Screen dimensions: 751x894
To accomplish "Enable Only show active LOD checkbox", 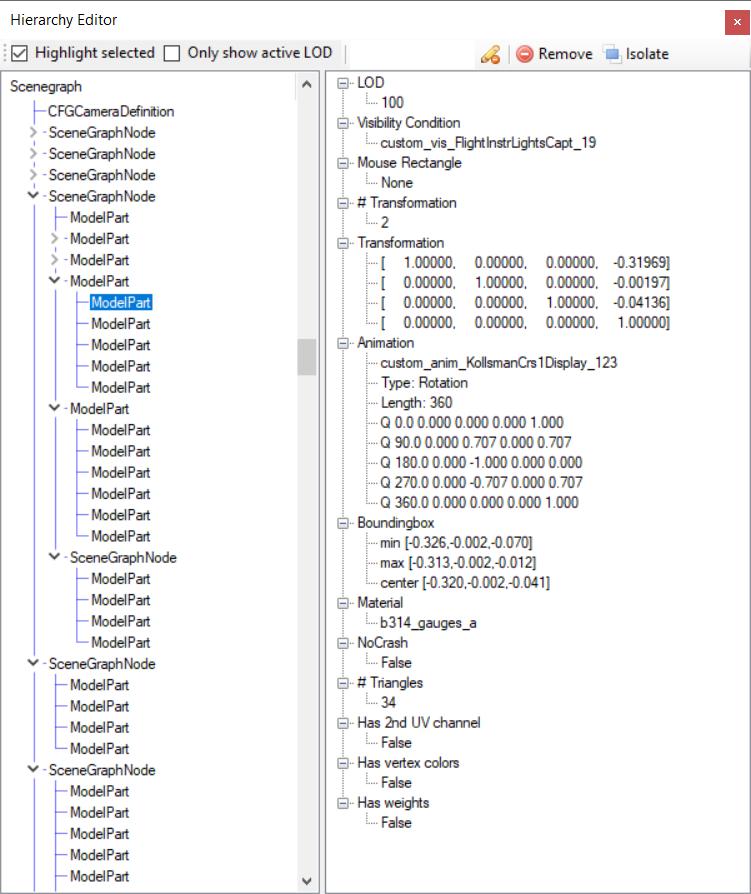I will tap(172, 53).
